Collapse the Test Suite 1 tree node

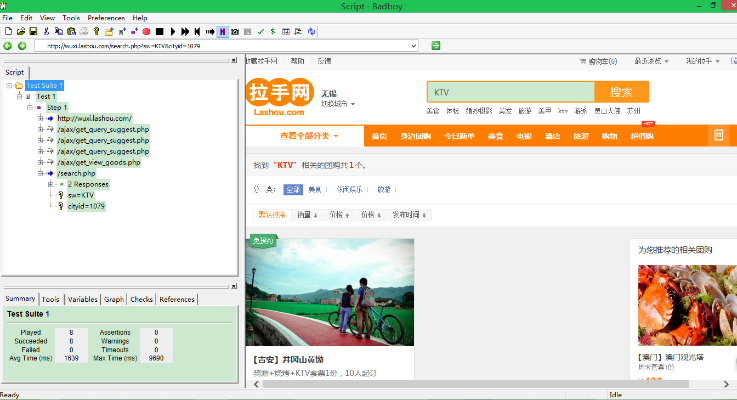(x=8, y=86)
